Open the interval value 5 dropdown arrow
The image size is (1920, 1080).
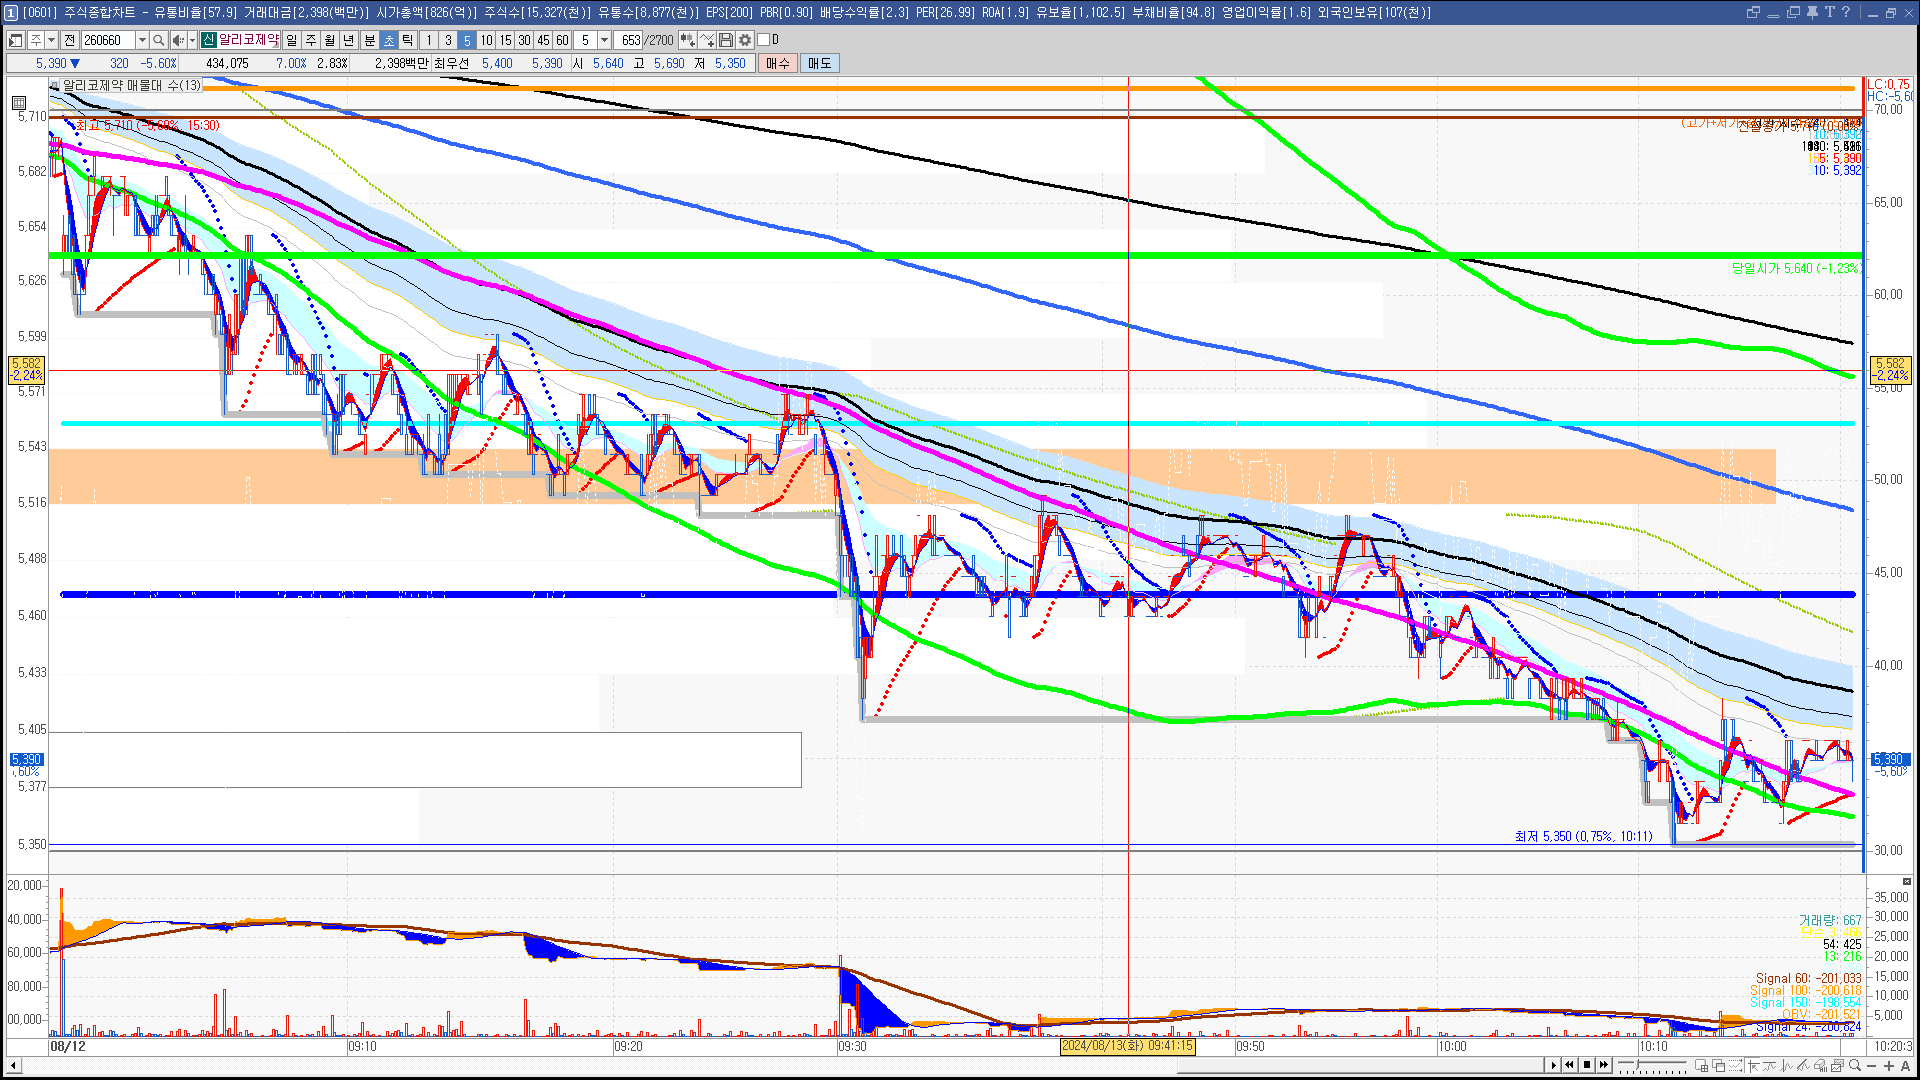click(x=604, y=40)
